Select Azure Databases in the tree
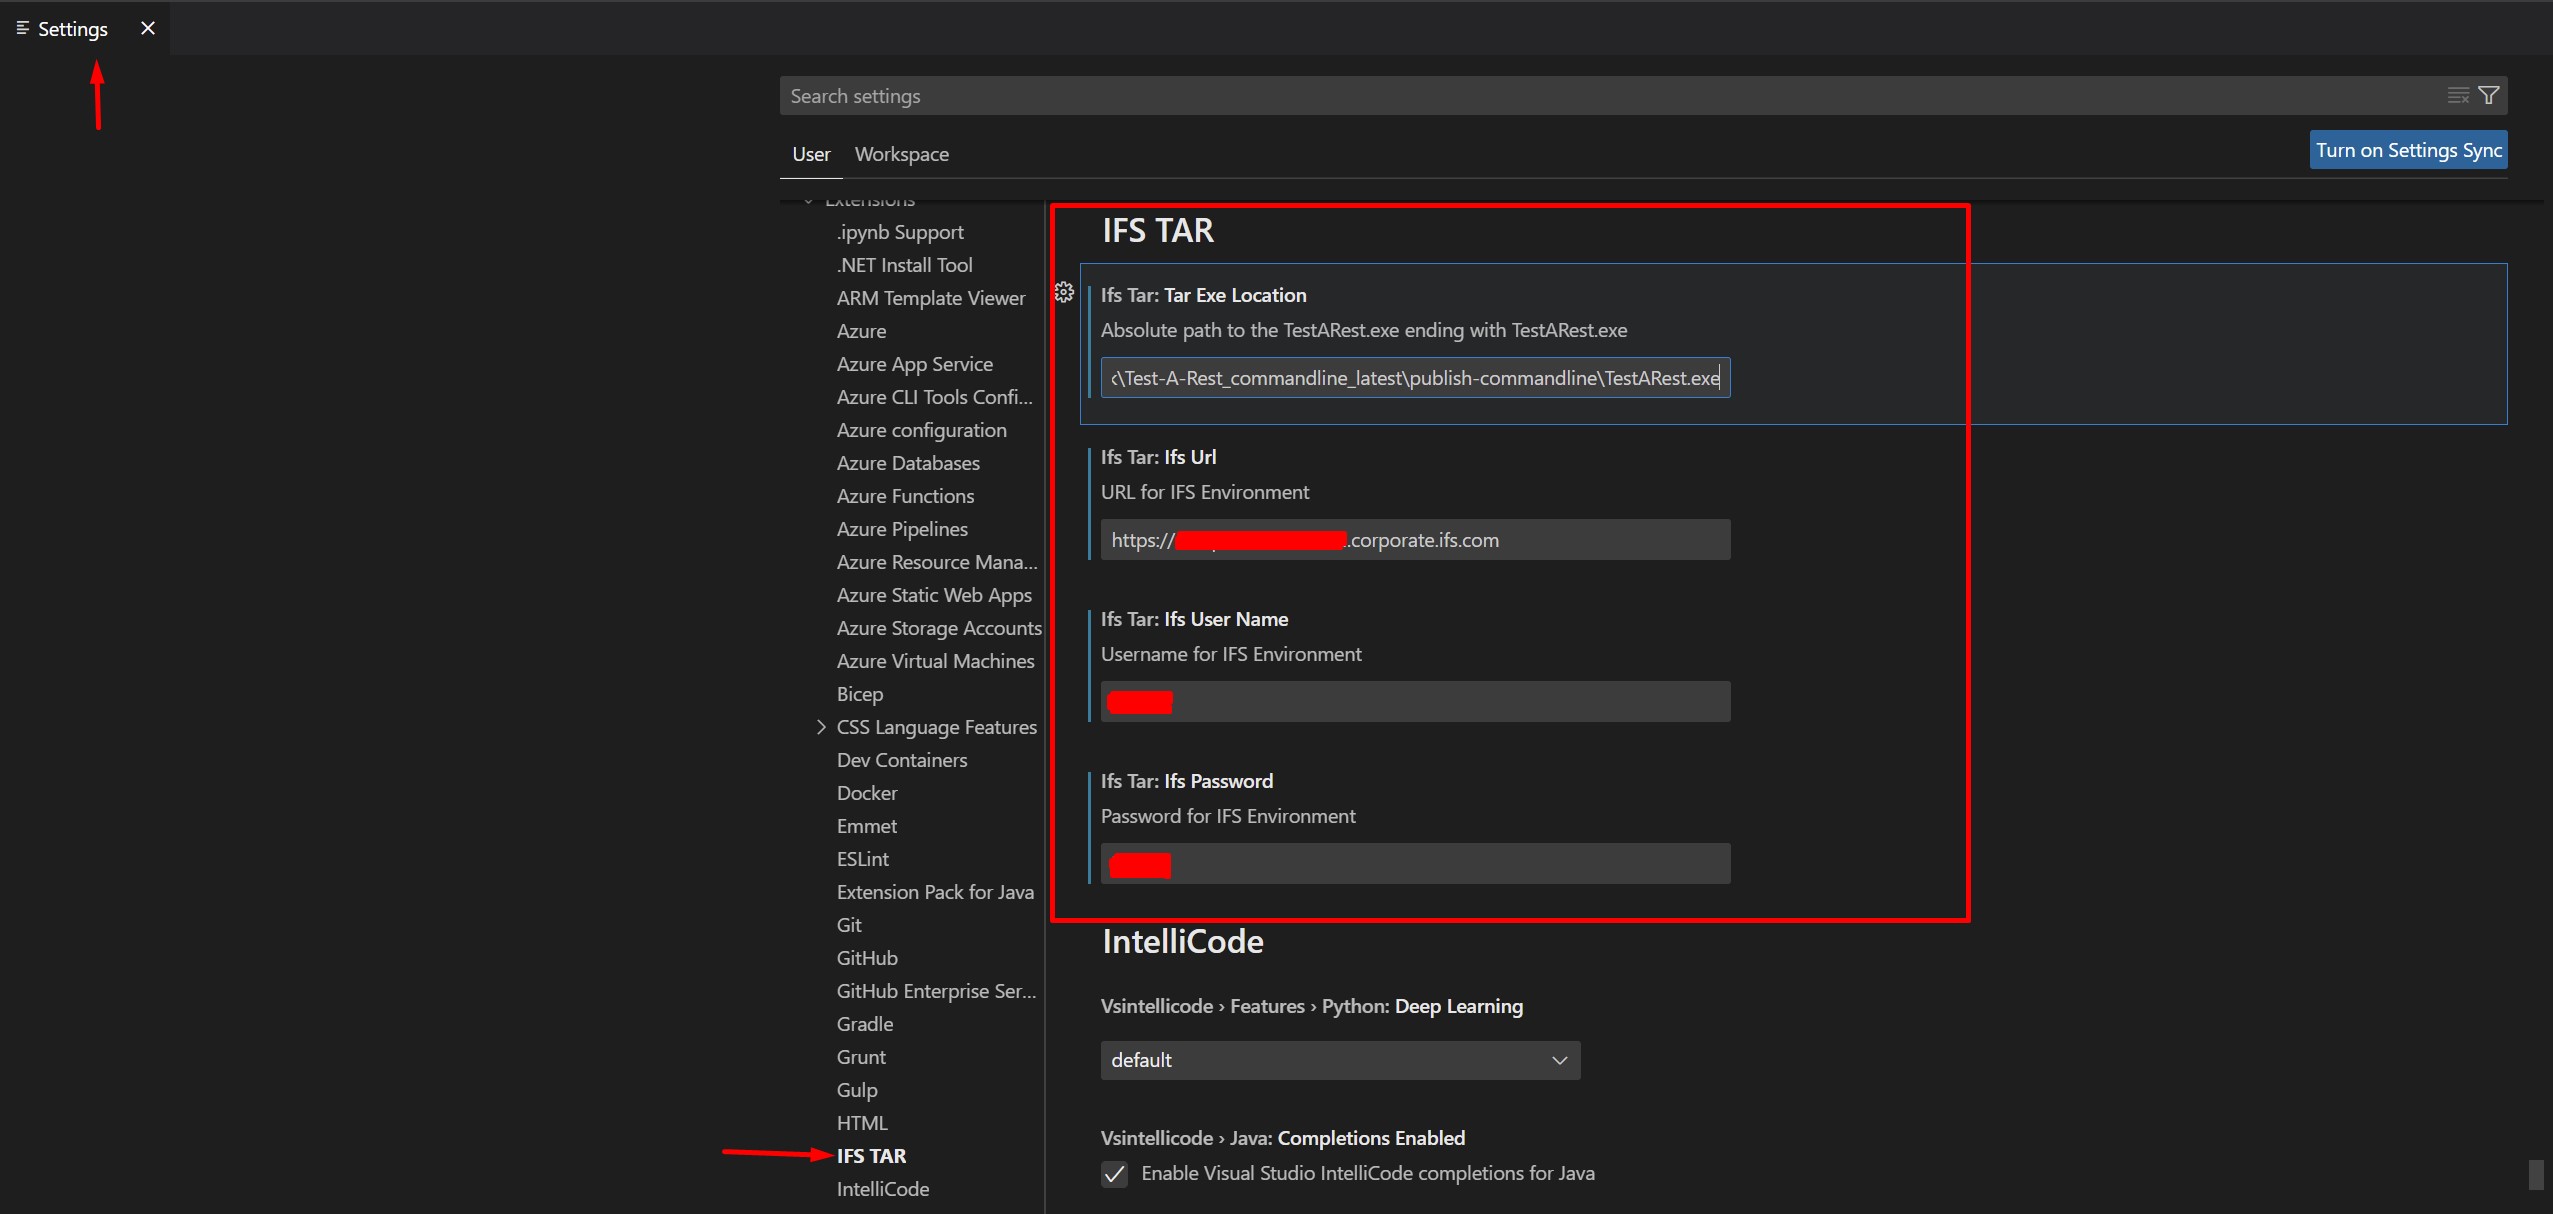The width and height of the screenshot is (2553, 1214). [x=908, y=463]
